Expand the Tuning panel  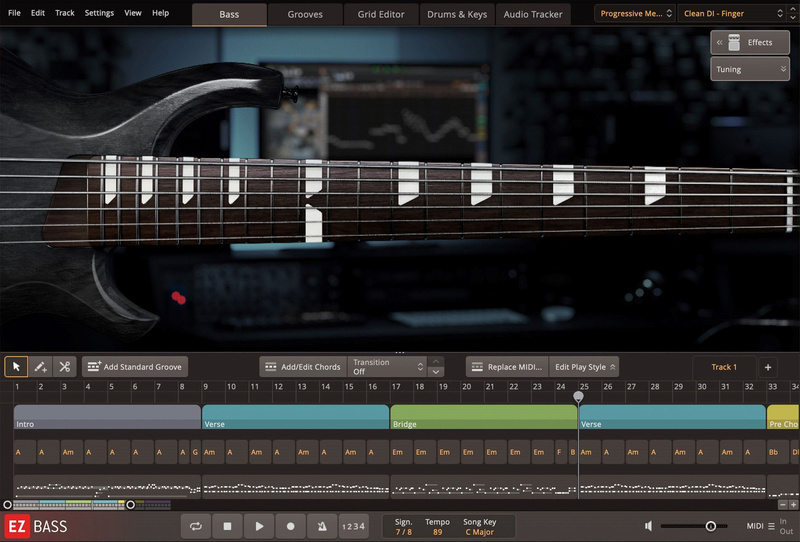coord(750,69)
